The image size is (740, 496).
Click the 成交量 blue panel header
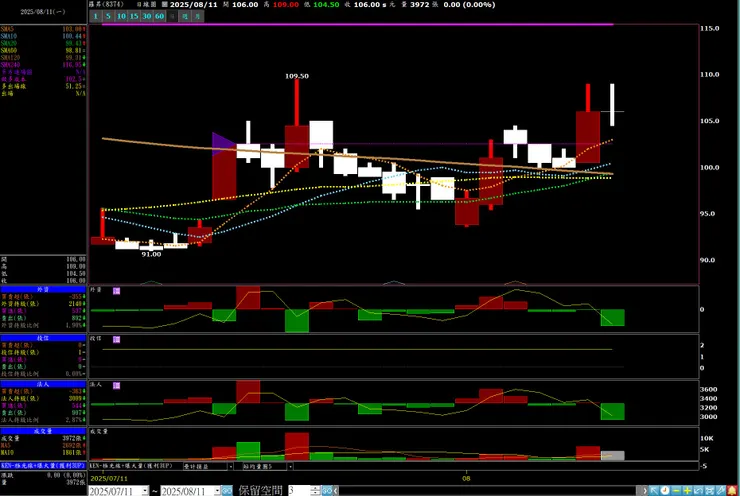tap(43, 431)
